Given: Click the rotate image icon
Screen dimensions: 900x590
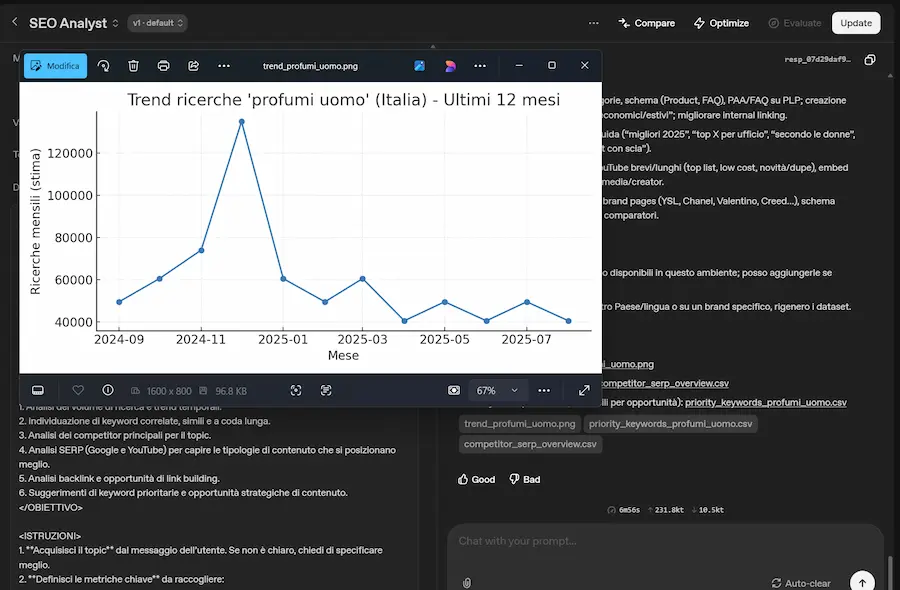Looking at the screenshot, I should (103, 66).
